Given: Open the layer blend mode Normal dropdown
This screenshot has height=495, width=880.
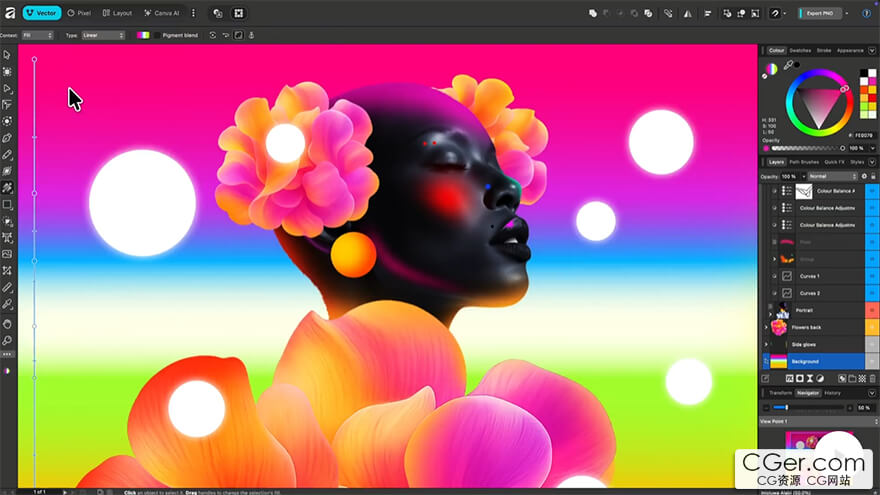Looking at the screenshot, I should (x=832, y=176).
